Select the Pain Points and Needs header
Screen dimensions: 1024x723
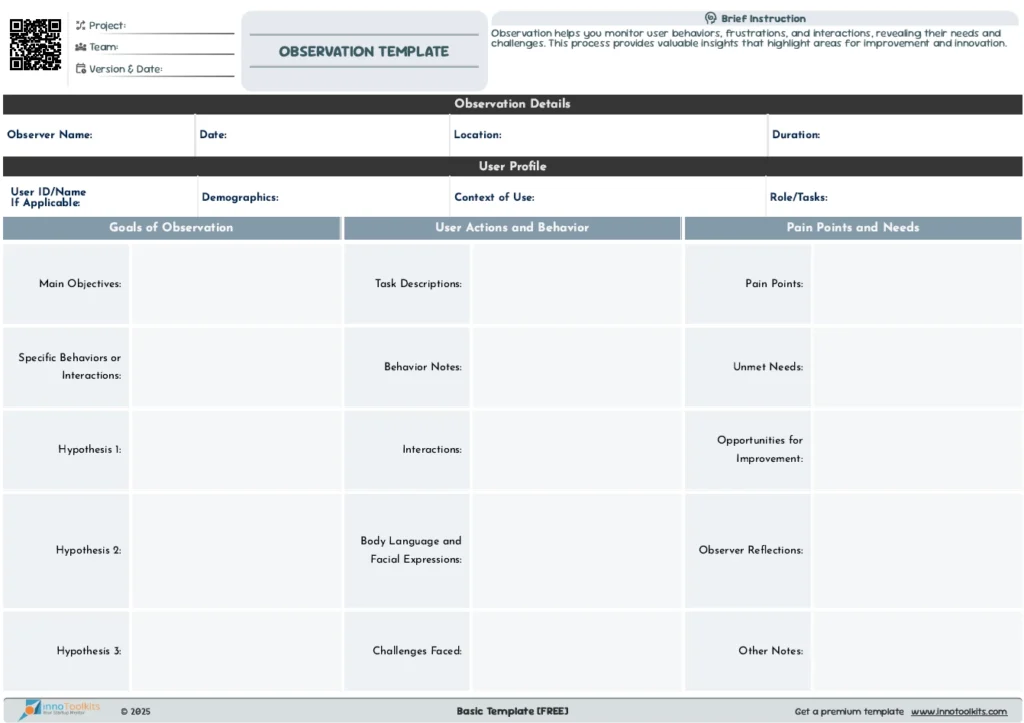[x=852, y=228]
